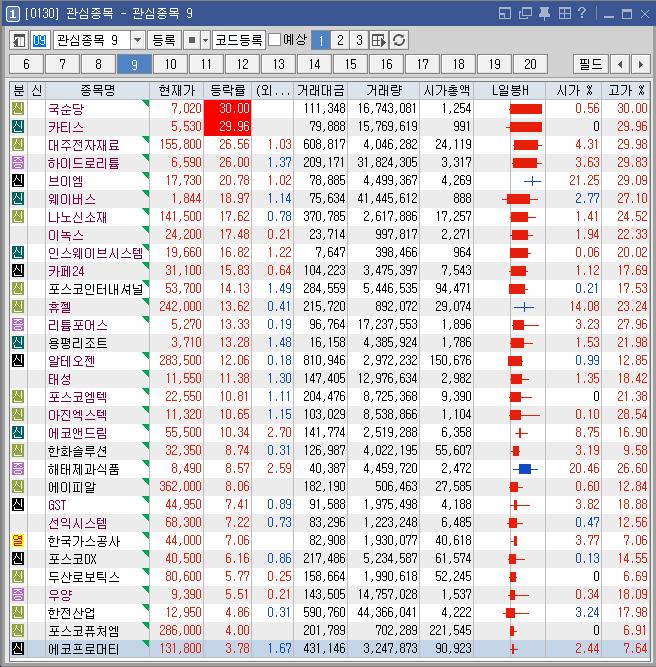Image resolution: width=656 pixels, height=667 pixels.
Task: Click the numbered 1 icon in title bar
Action: tap(12, 14)
